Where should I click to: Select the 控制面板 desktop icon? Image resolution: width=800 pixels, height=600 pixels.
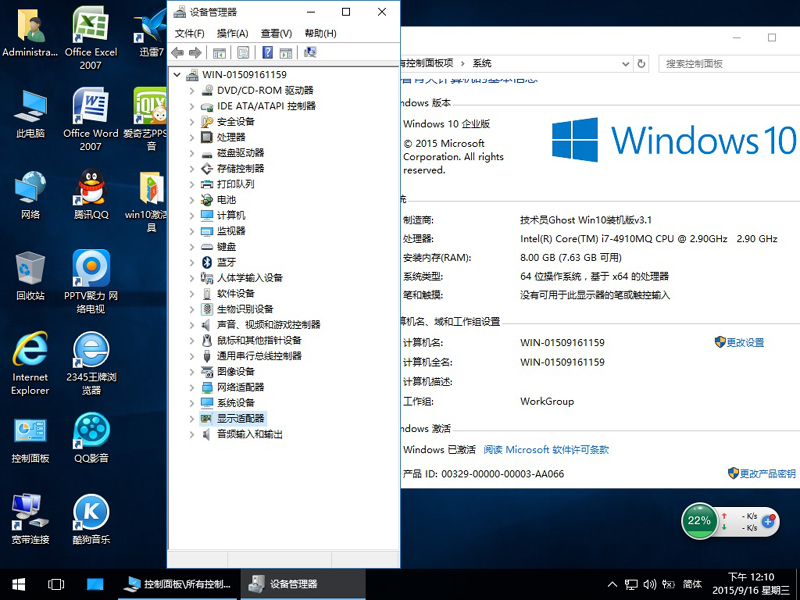[x=30, y=440]
